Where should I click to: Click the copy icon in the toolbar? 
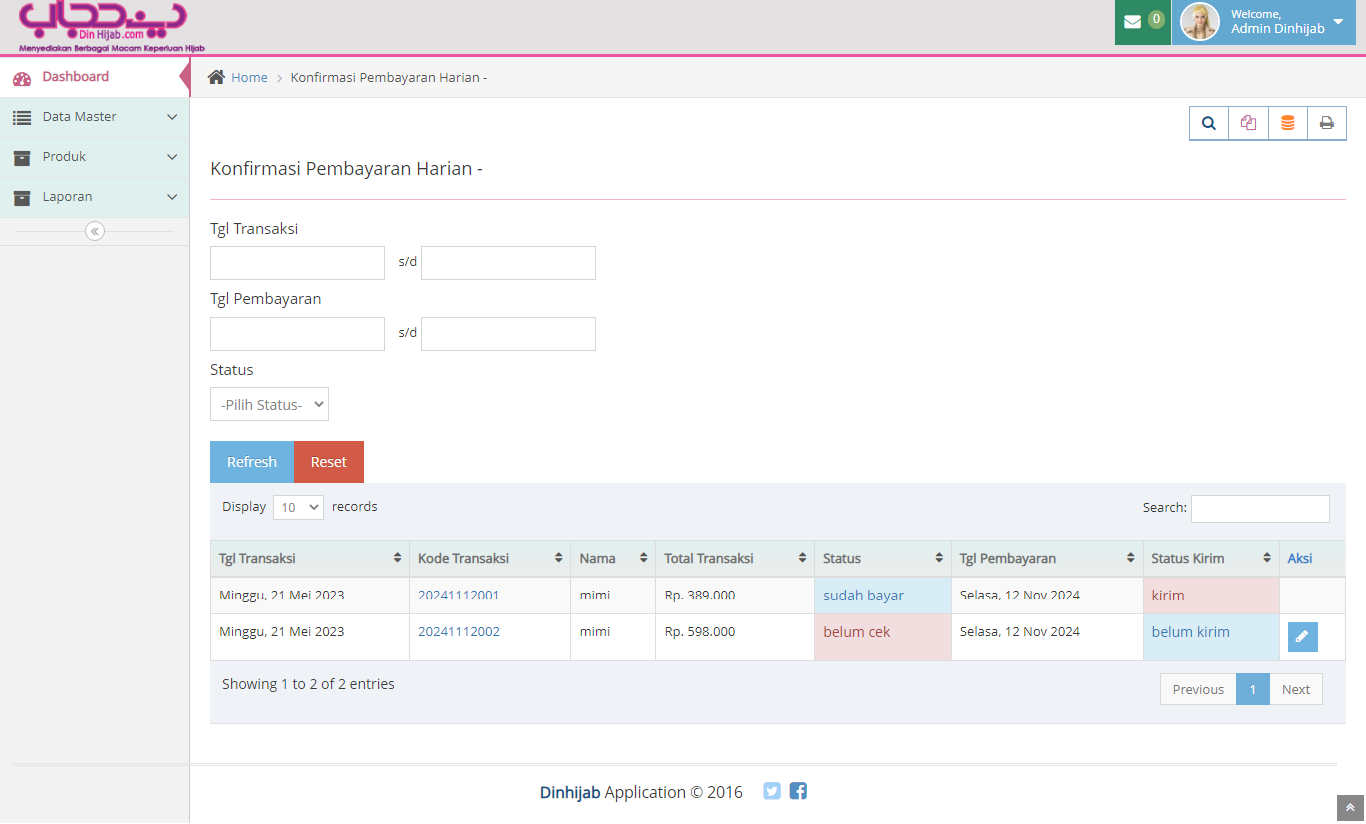[1248, 123]
